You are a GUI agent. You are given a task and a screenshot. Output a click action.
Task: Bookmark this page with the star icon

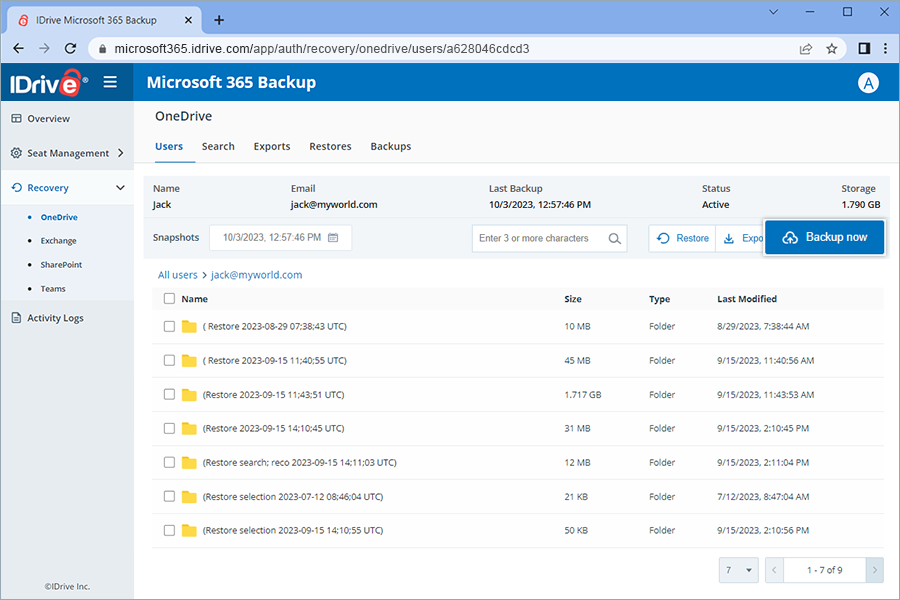[832, 49]
